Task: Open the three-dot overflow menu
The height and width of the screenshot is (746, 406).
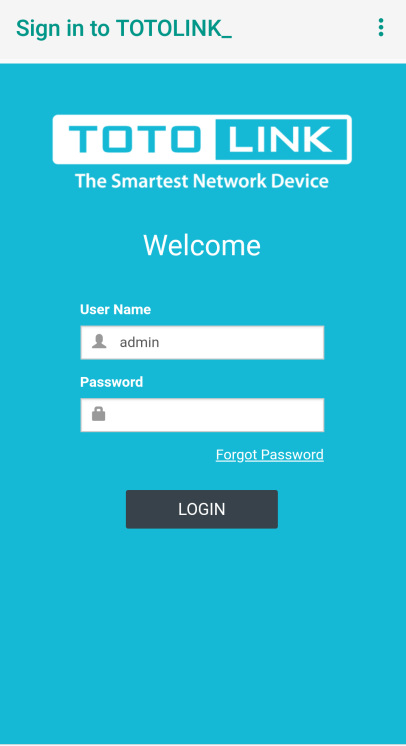Action: point(380,28)
